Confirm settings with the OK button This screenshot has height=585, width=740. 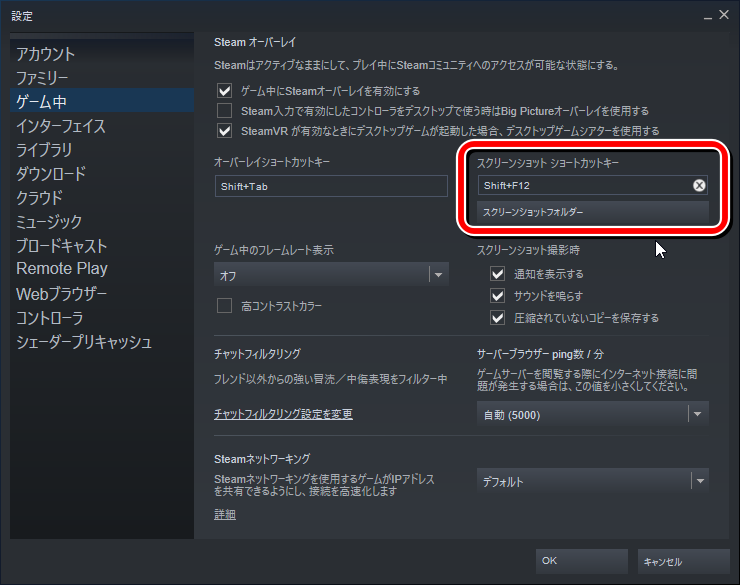582,561
